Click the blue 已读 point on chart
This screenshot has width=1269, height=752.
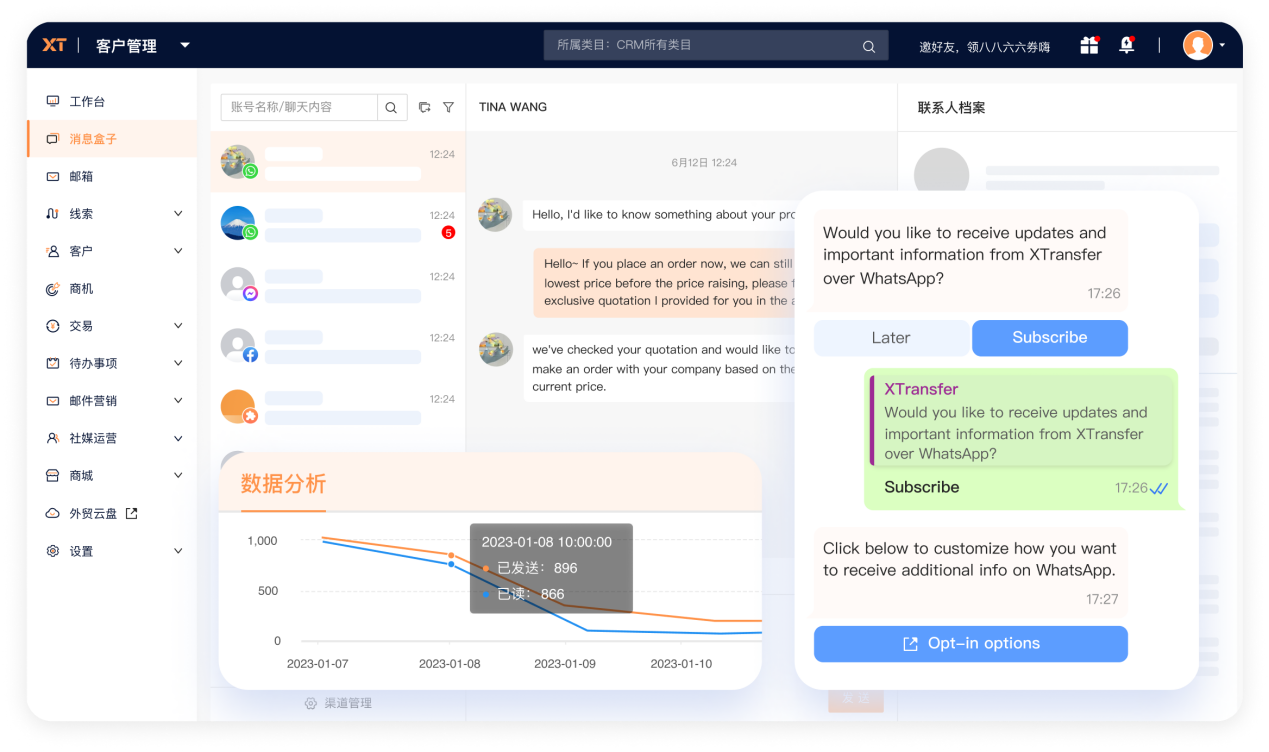click(451, 565)
